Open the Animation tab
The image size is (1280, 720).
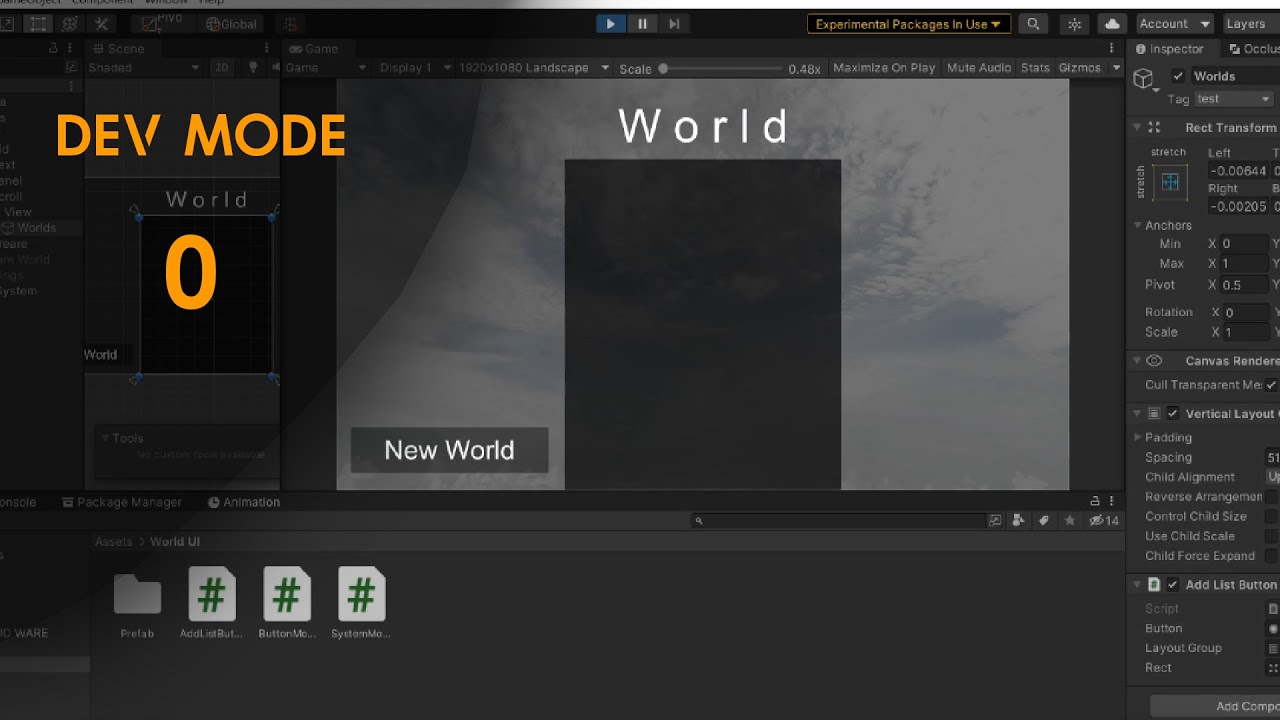[244, 502]
